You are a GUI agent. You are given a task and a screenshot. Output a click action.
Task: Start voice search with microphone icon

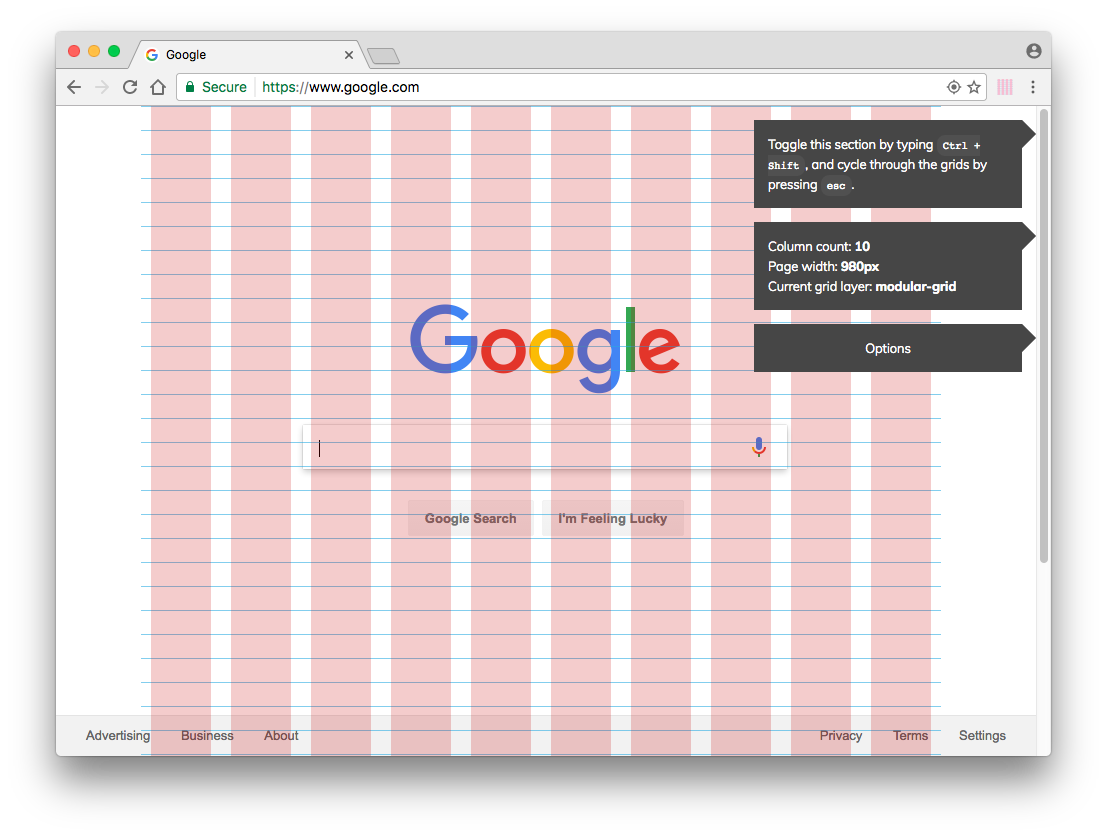[x=759, y=447]
